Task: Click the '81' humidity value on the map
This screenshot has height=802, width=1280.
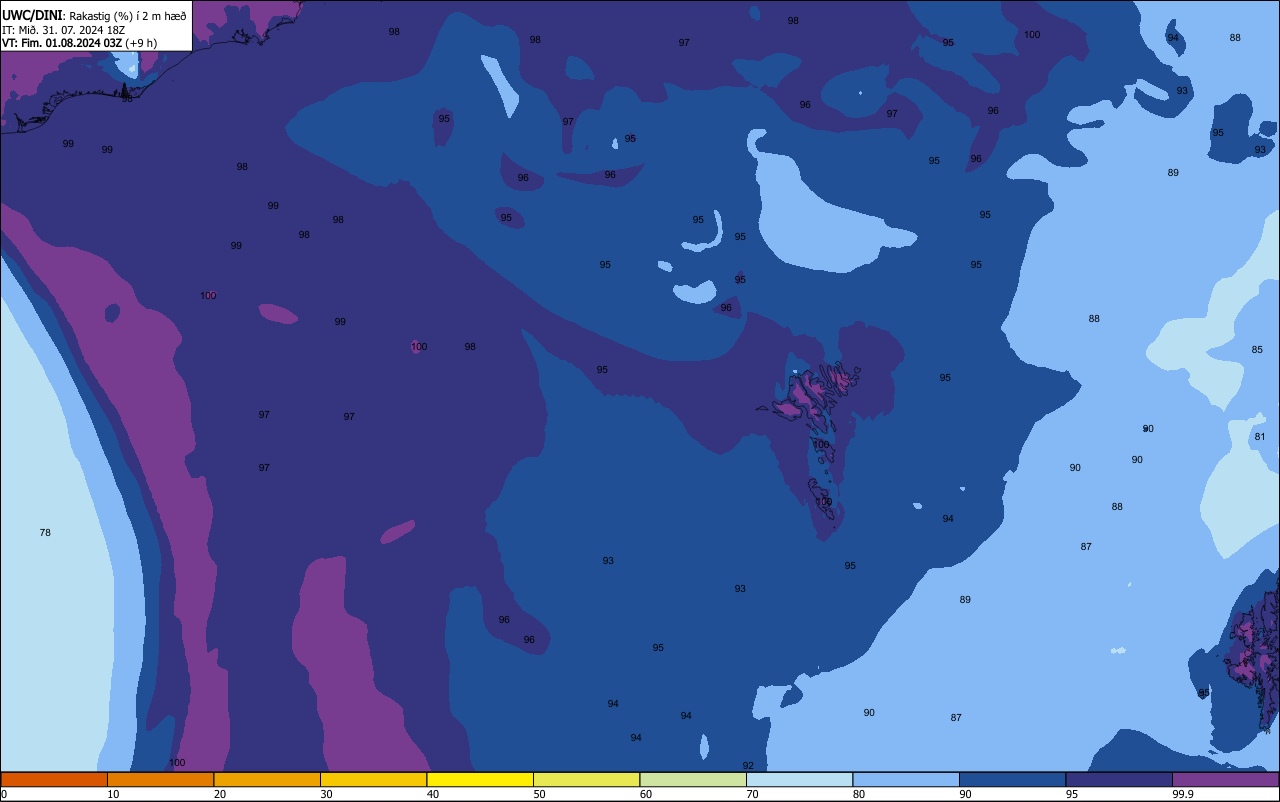Action: (x=1260, y=437)
